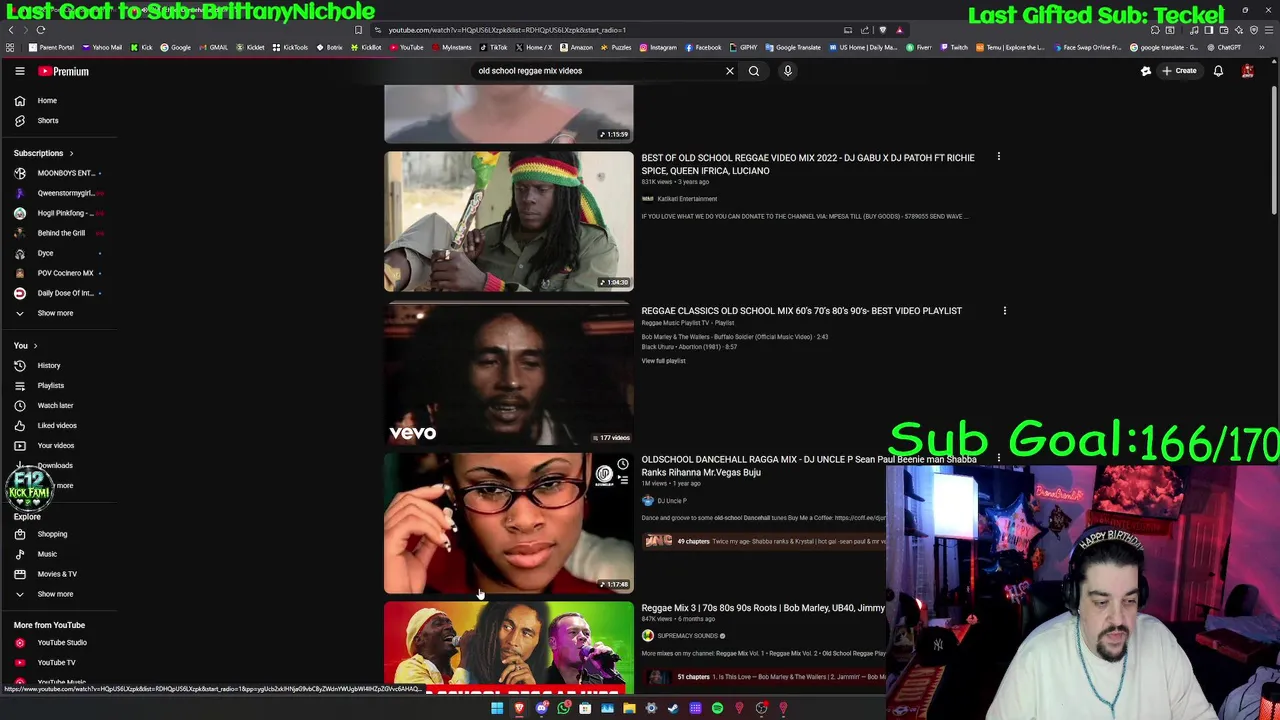1280x720 pixels.
Task: Click the Brave Shields icon in the address bar
Action: (x=882, y=30)
